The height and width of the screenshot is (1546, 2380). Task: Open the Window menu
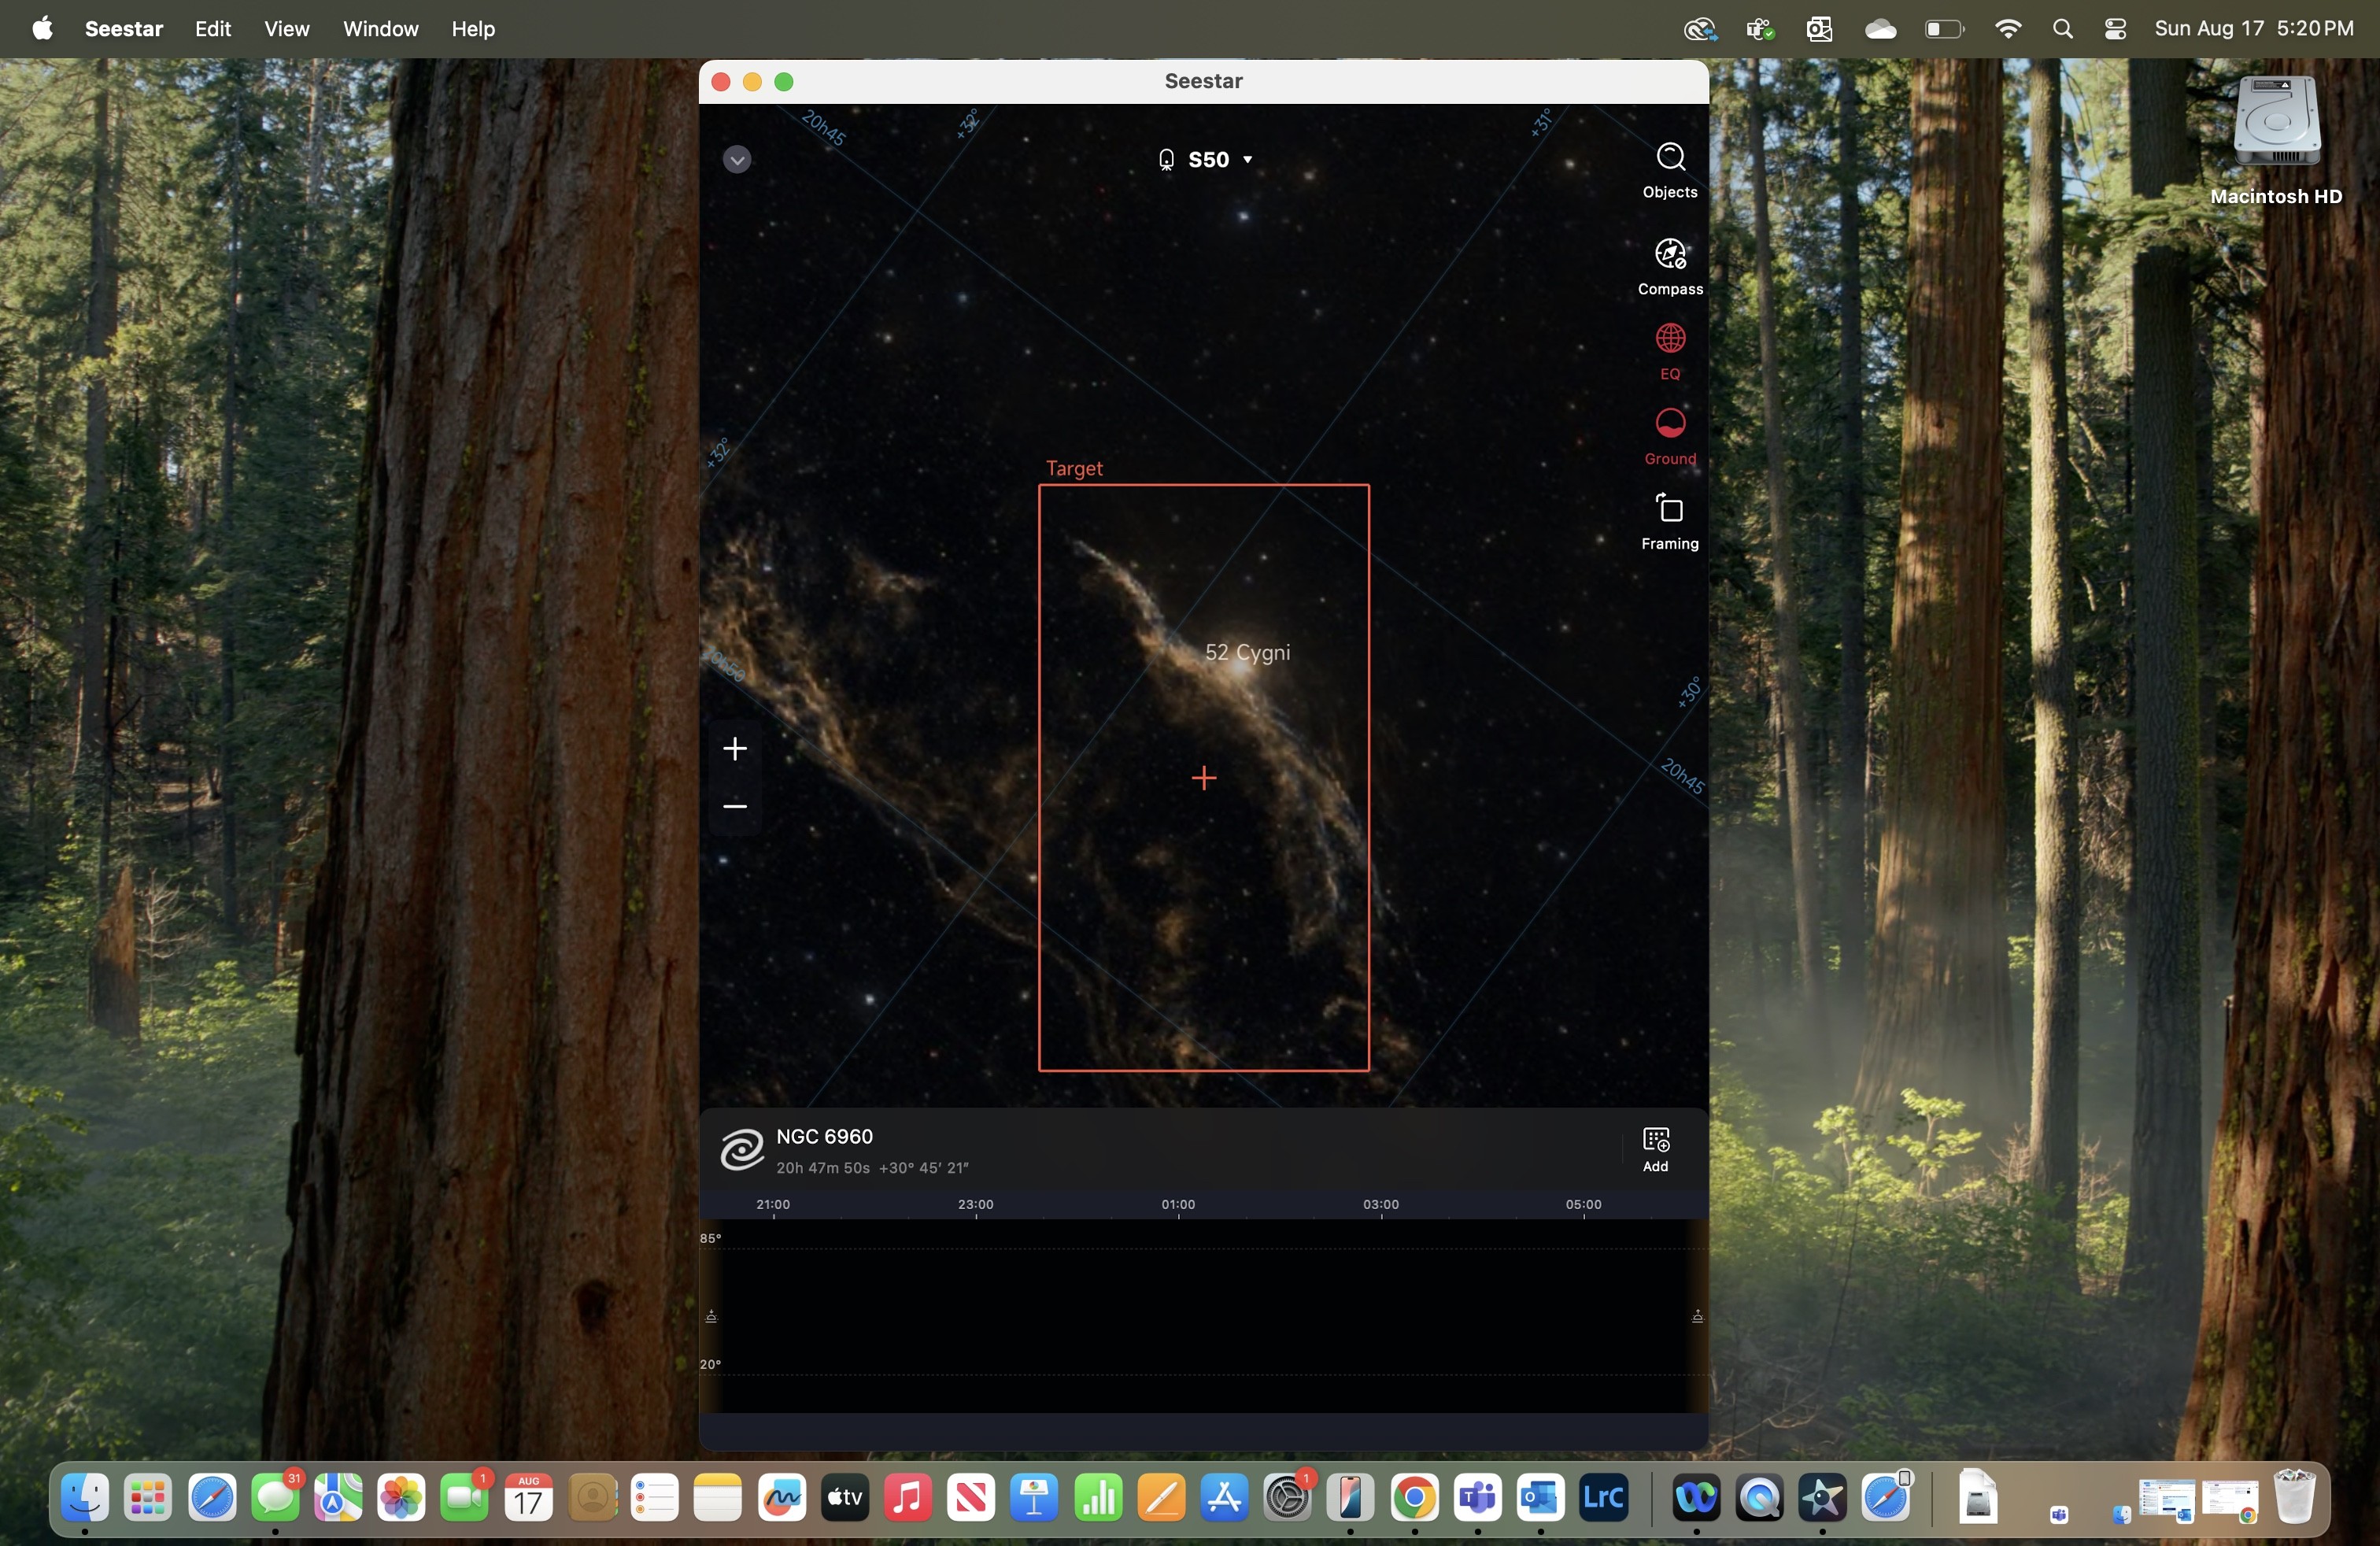coord(380,29)
